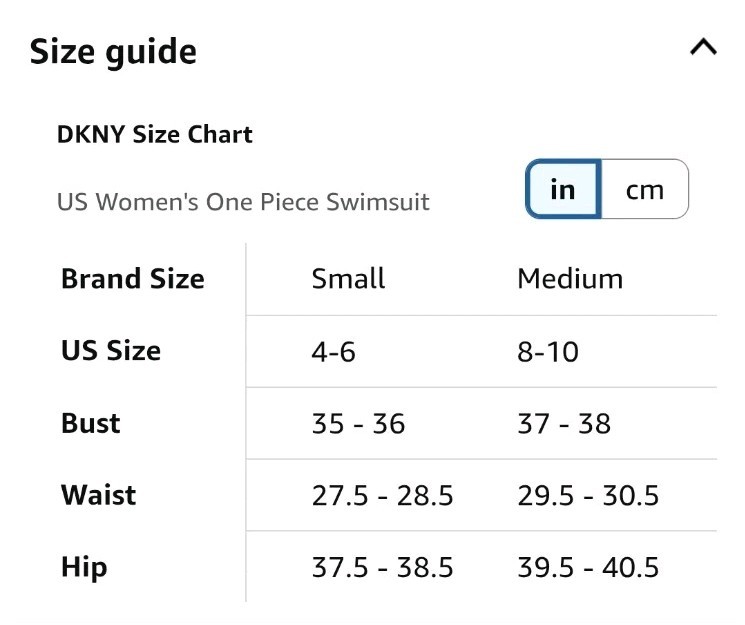Viewport: 745px width, 625px height.
Task: Click the 4-6 US size cell
Action: (x=334, y=352)
